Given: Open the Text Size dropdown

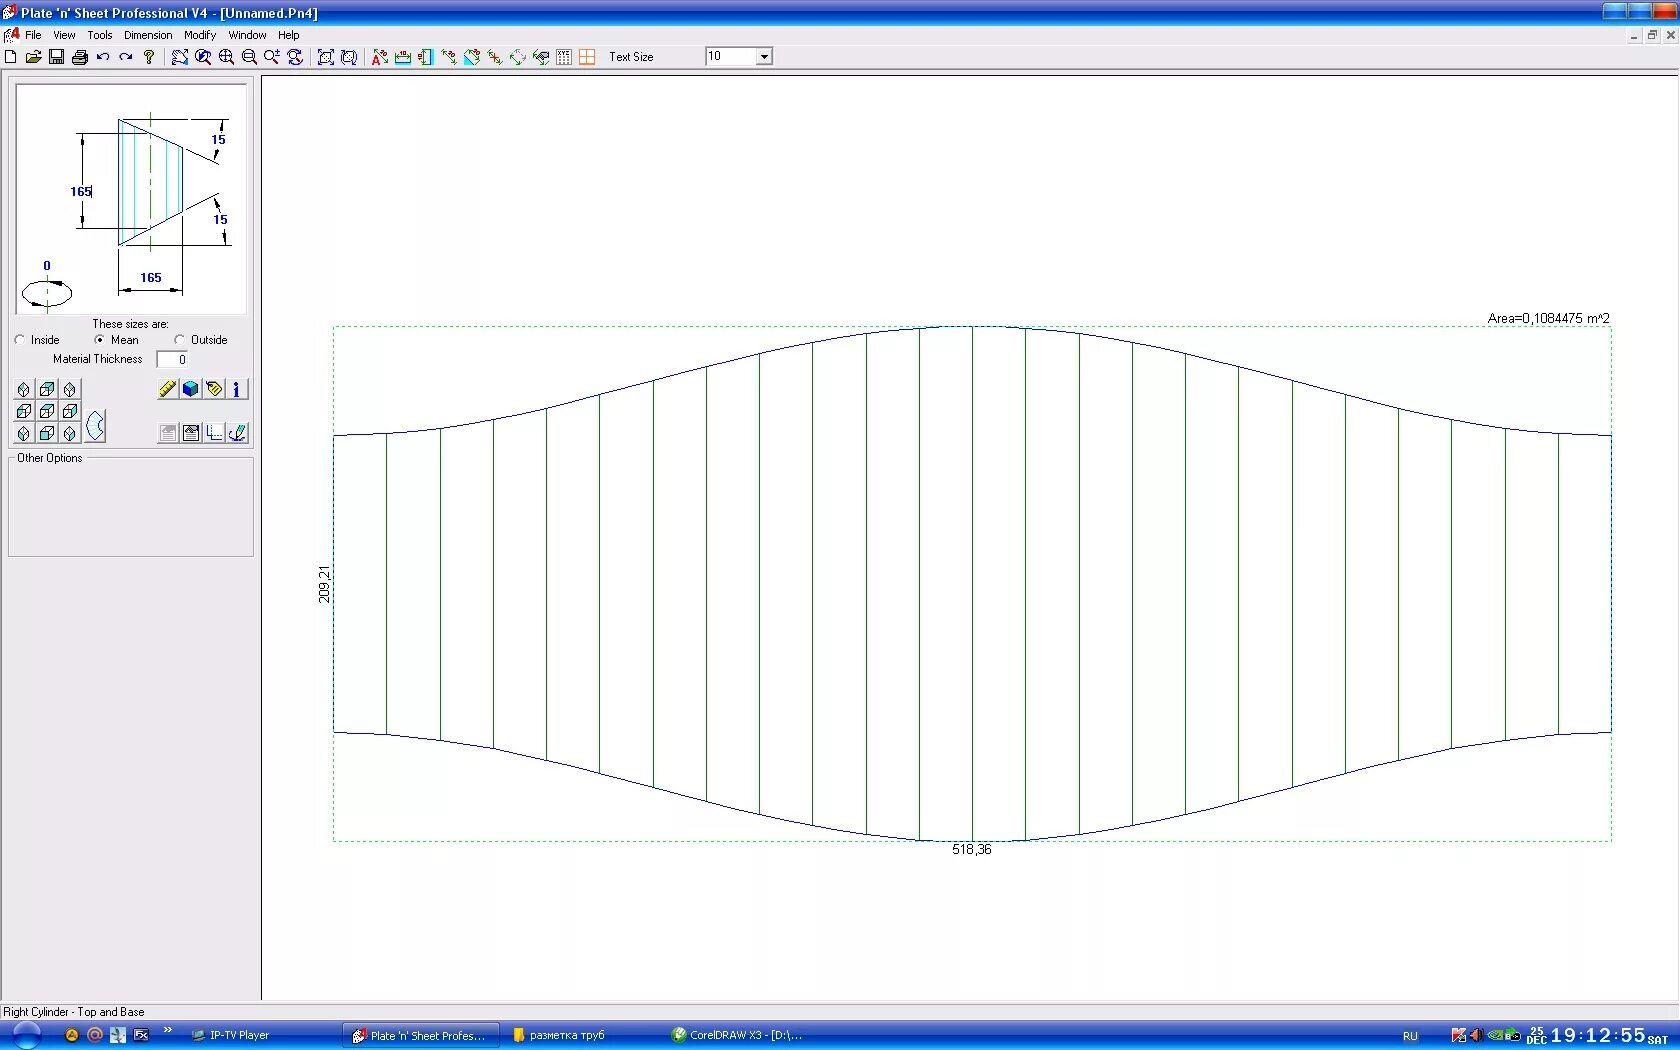Looking at the screenshot, I should 764,57.
